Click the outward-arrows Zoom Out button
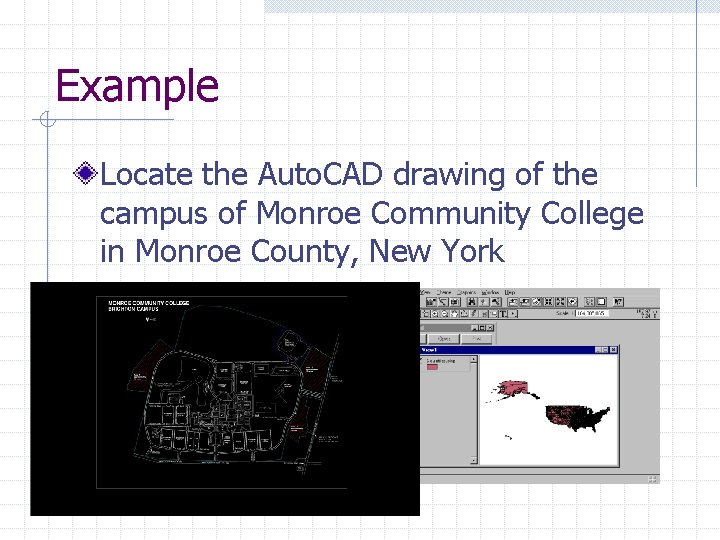Screen dimensions: 720x540 [561, 302]
